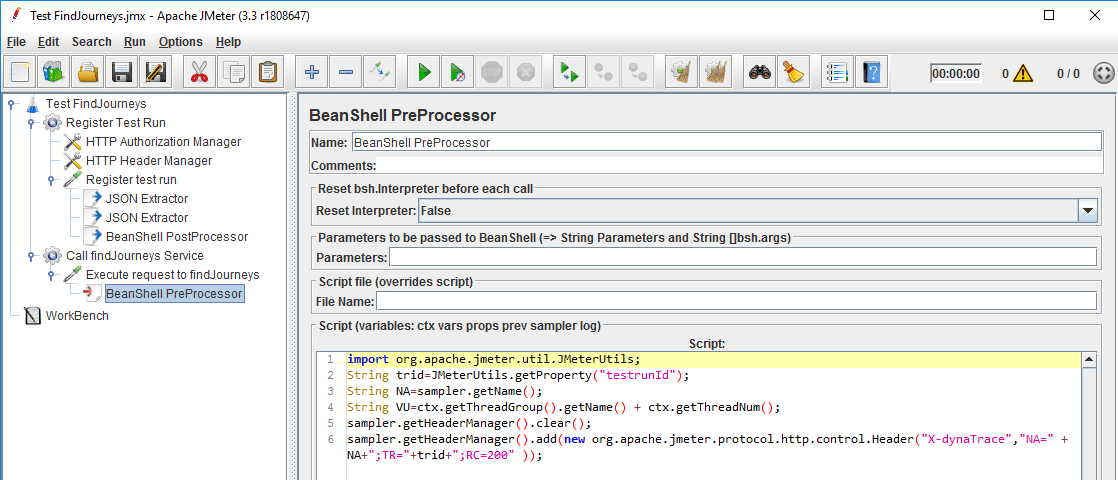1118x480 pixels.
Task: Click the yellow warning triangle error counter
Action: [1023, 73]
